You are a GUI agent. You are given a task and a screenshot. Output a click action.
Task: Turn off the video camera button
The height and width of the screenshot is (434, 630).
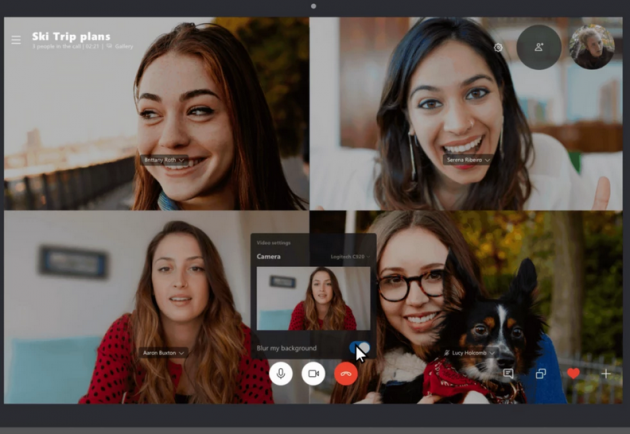[313, 373]
